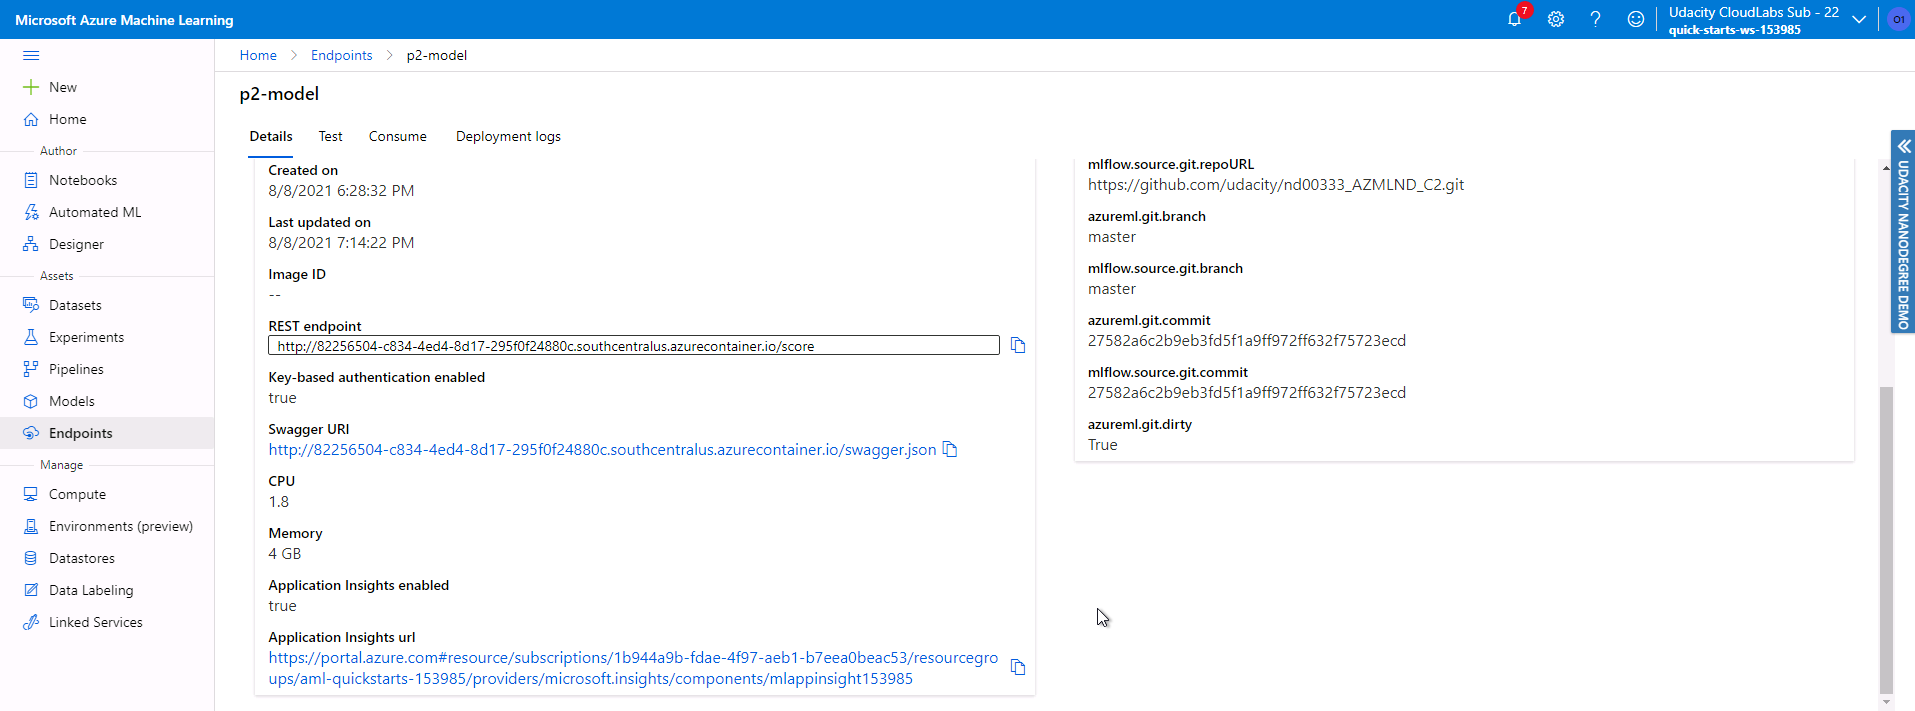Select the Last updated on value

[x=341, y=243]
